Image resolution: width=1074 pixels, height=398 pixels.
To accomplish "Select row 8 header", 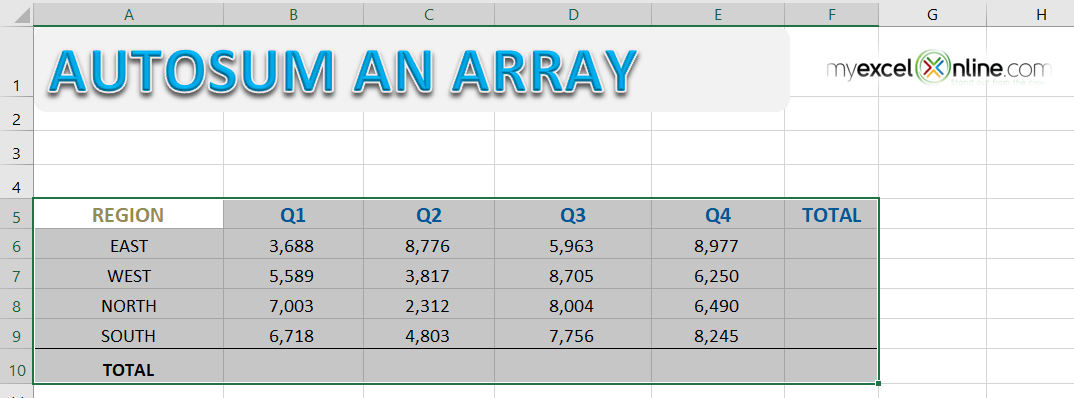I will [16, 304].
